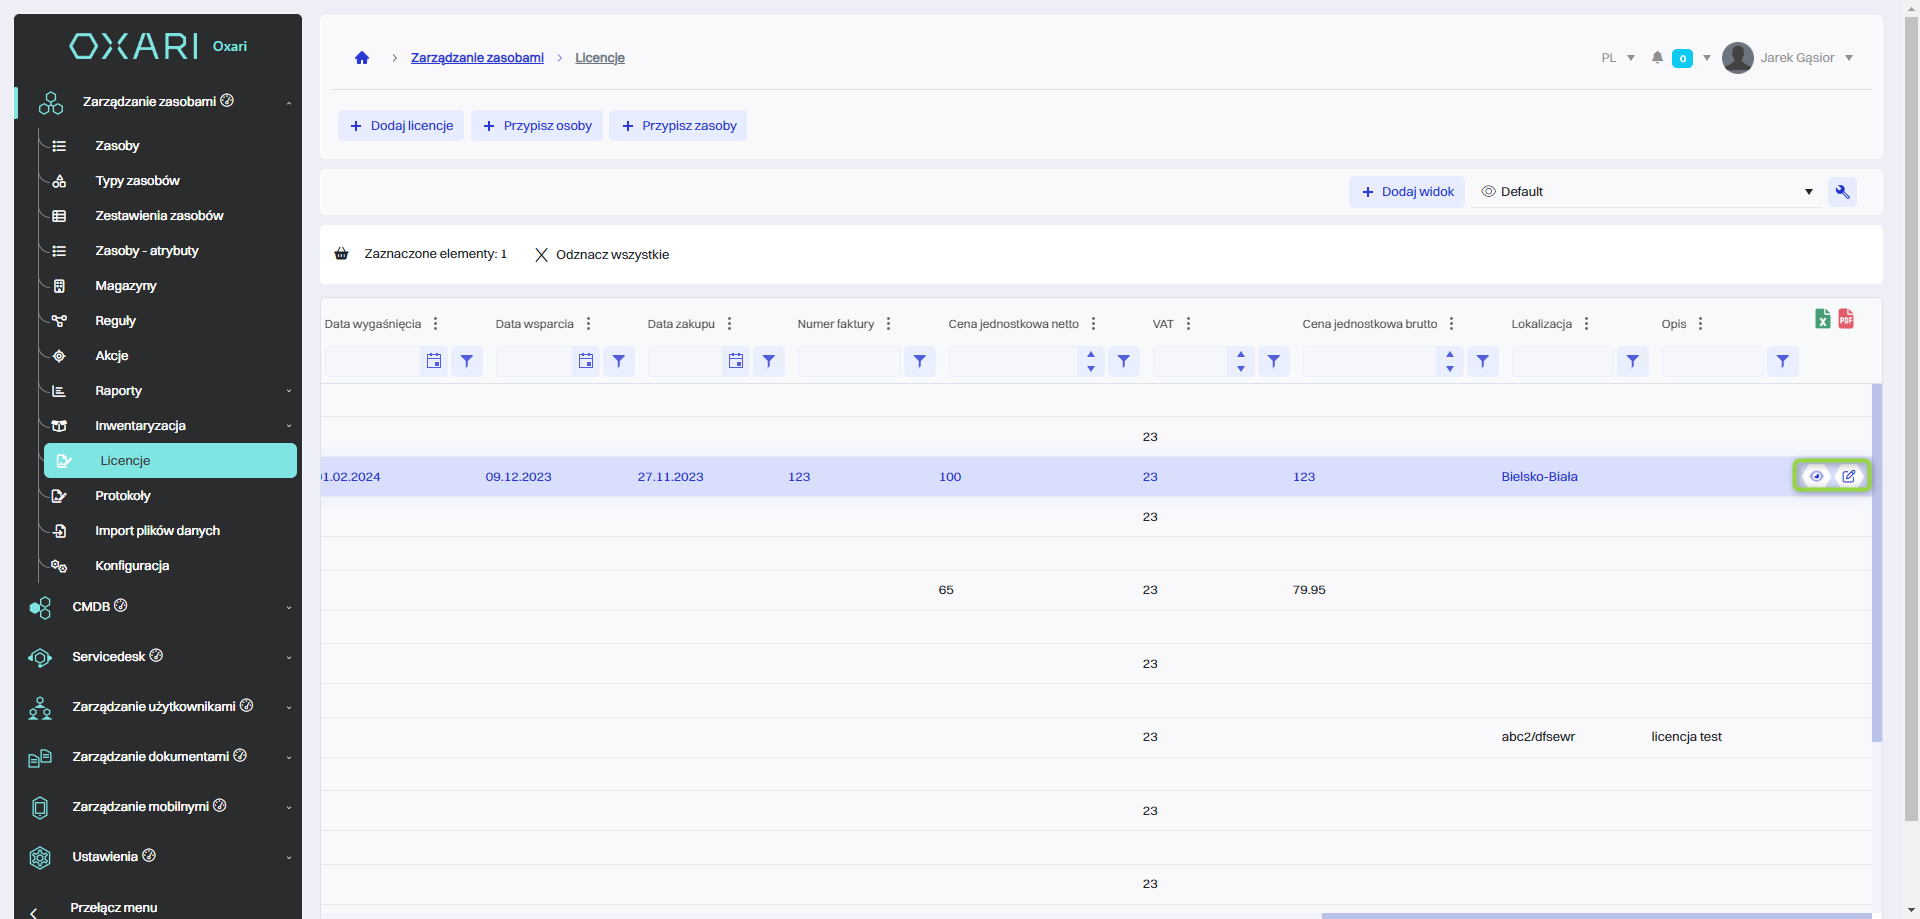Click the home breadcrumb icon
This screenshot has width=1920, height=919.
[362, 58]
